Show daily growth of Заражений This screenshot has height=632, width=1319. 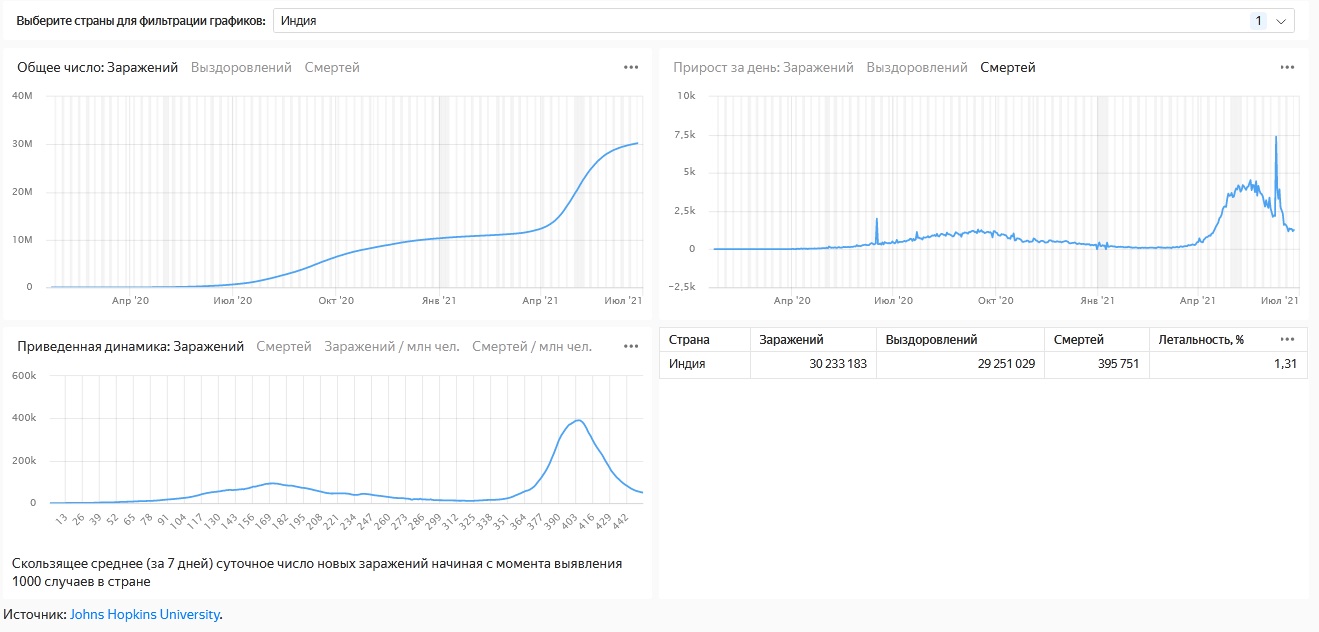(818, 68)
